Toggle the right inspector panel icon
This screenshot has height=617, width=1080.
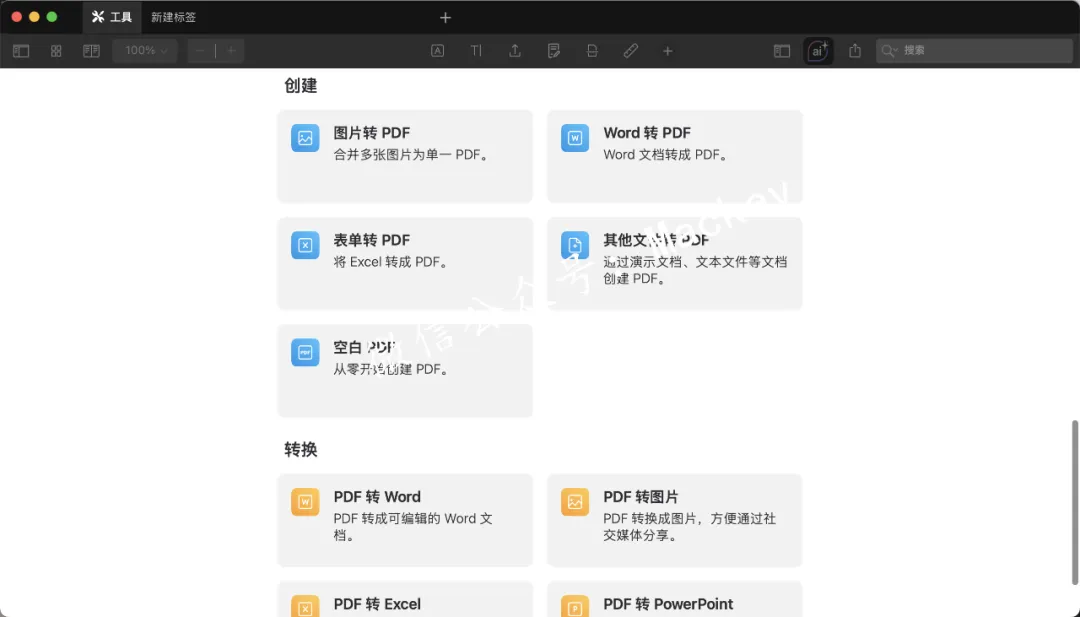click(782, 51)
